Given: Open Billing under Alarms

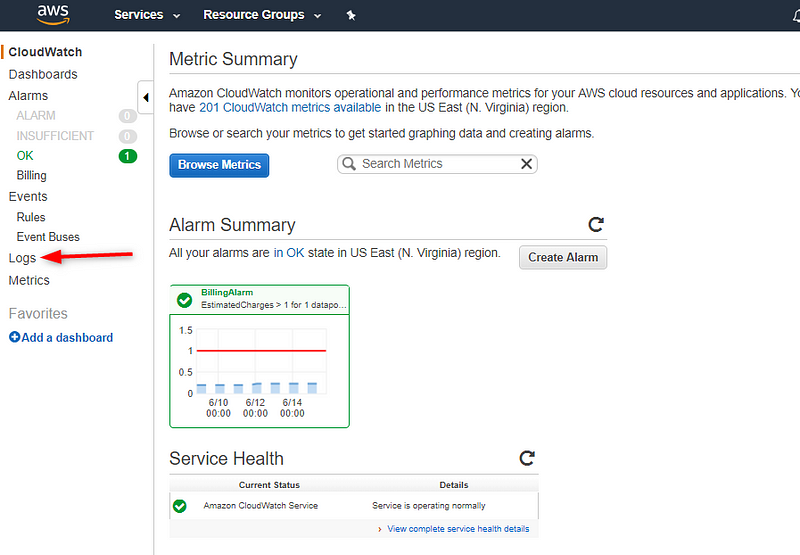Looking at the screenshot, I should (32, 175).
